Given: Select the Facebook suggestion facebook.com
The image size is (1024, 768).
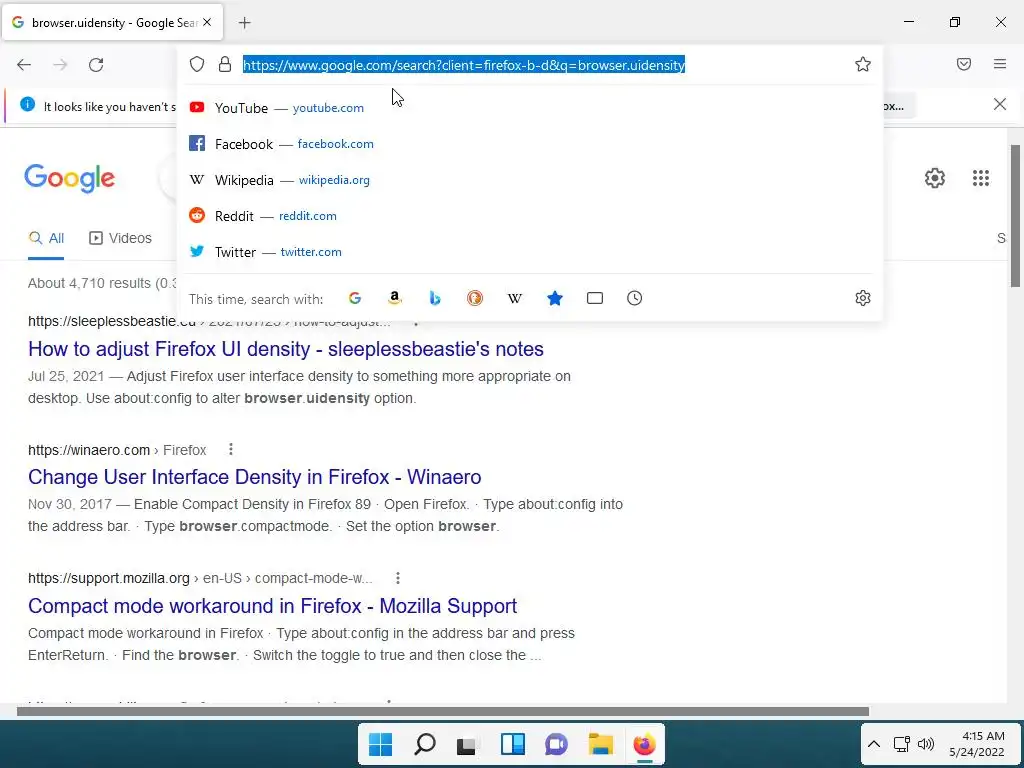Looking at the screenshot, I should (529, 144).
